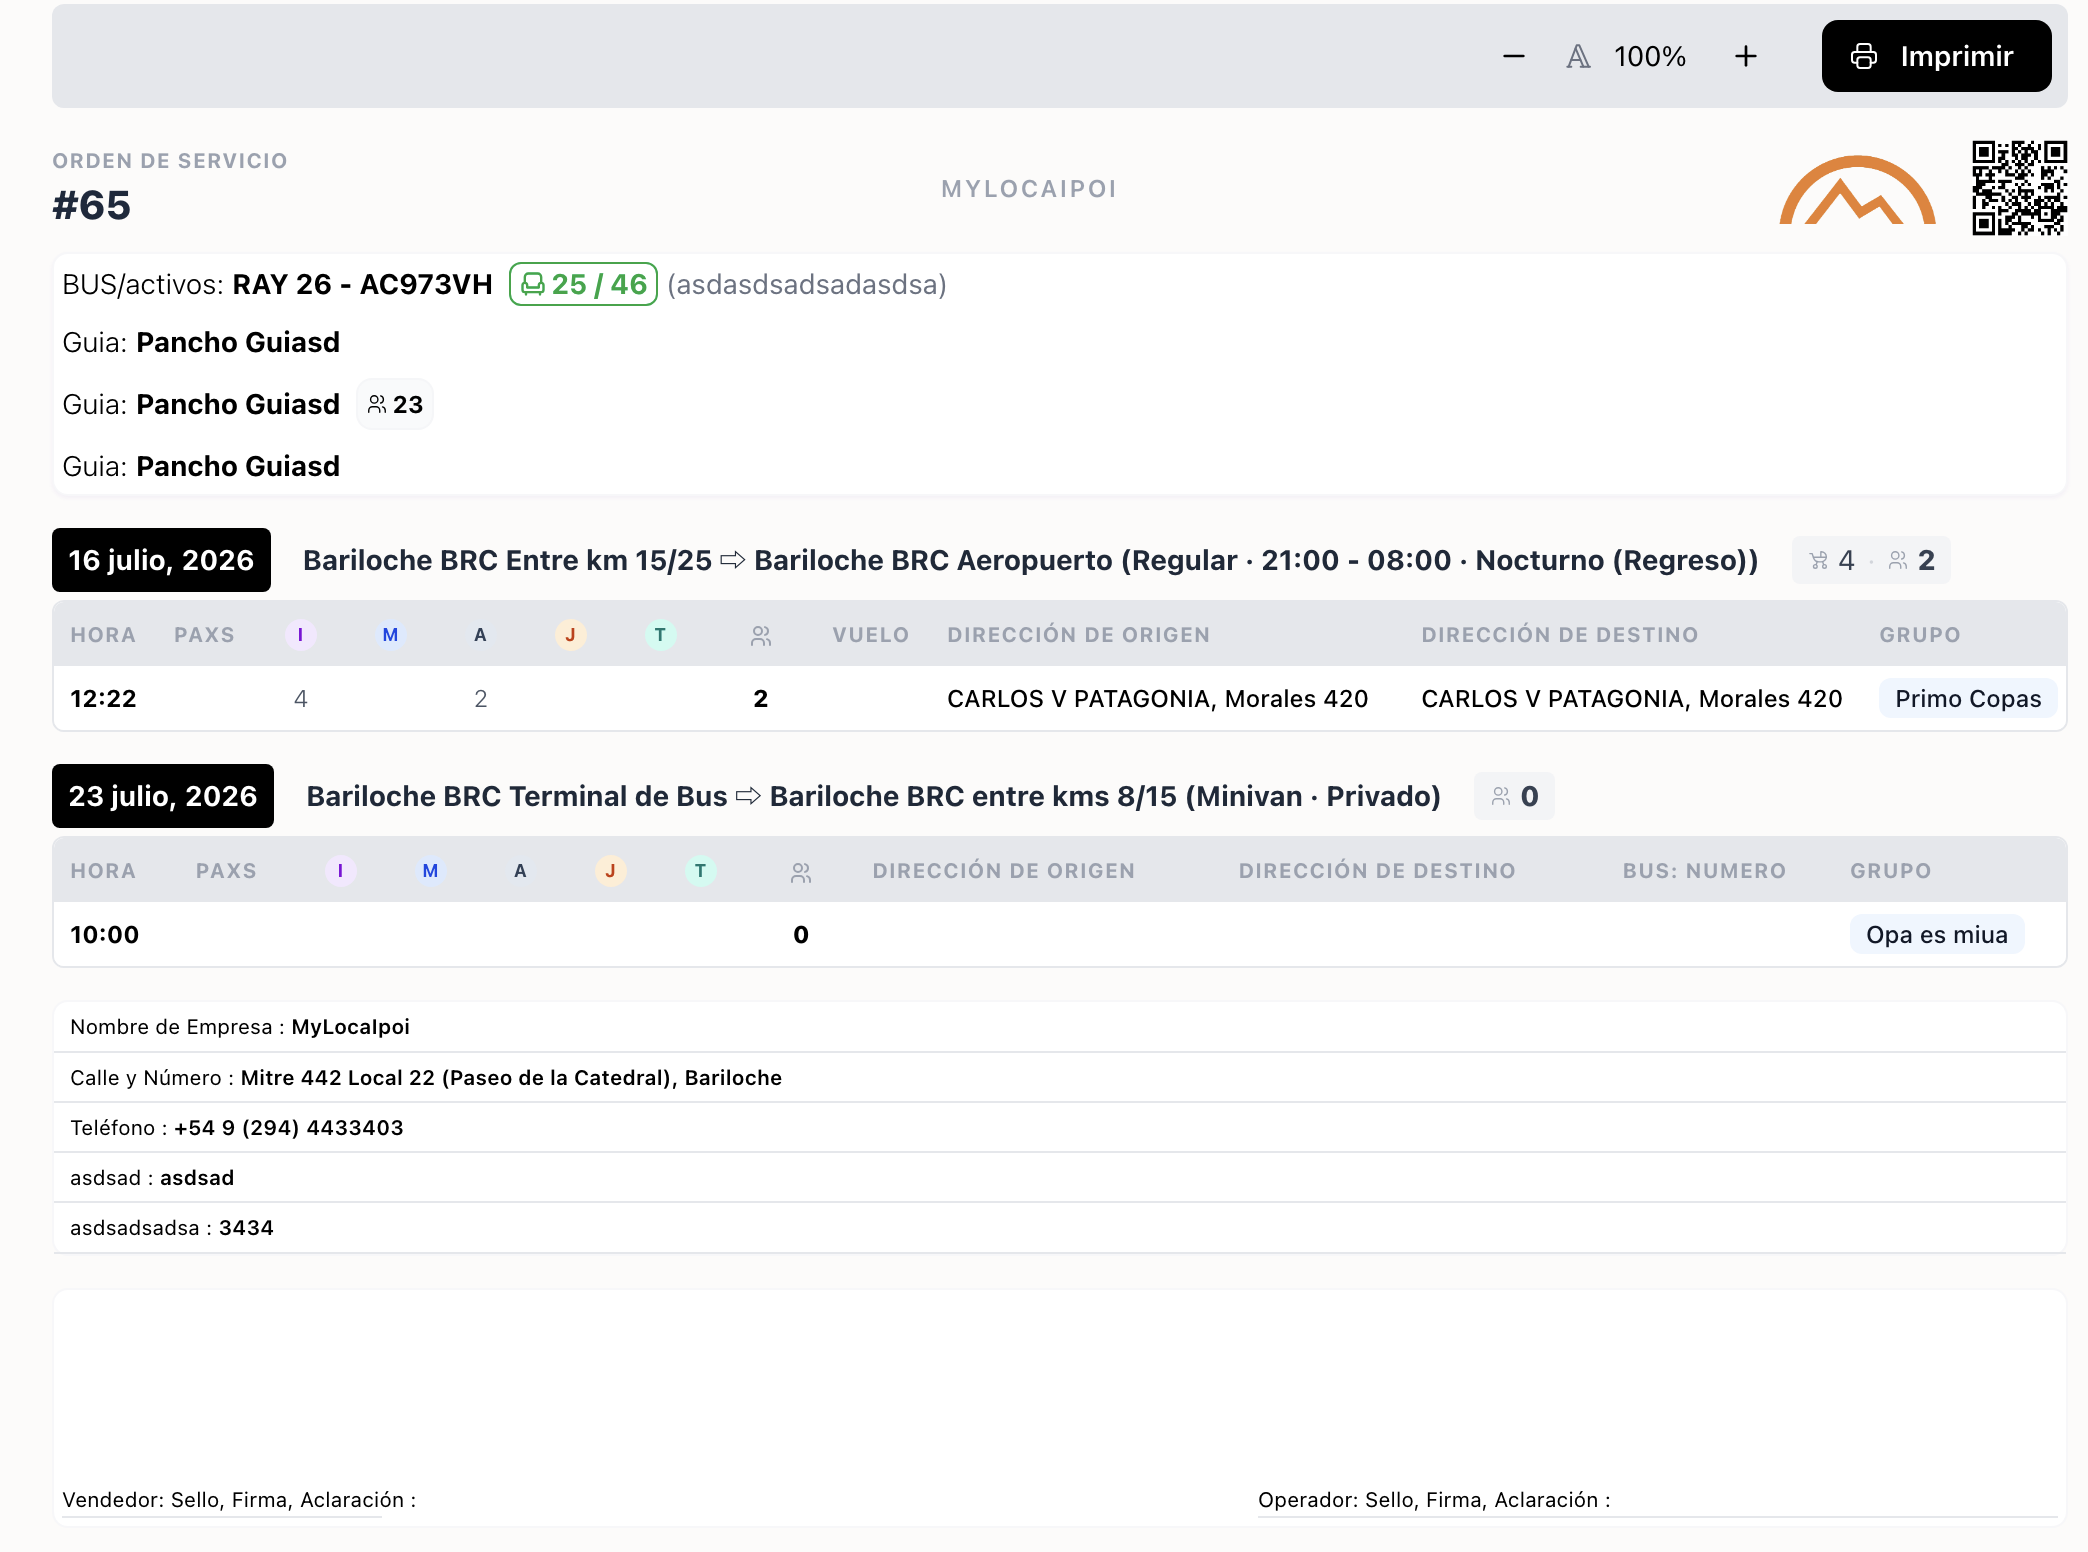
Task: Click the blue M badge in first table
Action: tap(390, 635)
